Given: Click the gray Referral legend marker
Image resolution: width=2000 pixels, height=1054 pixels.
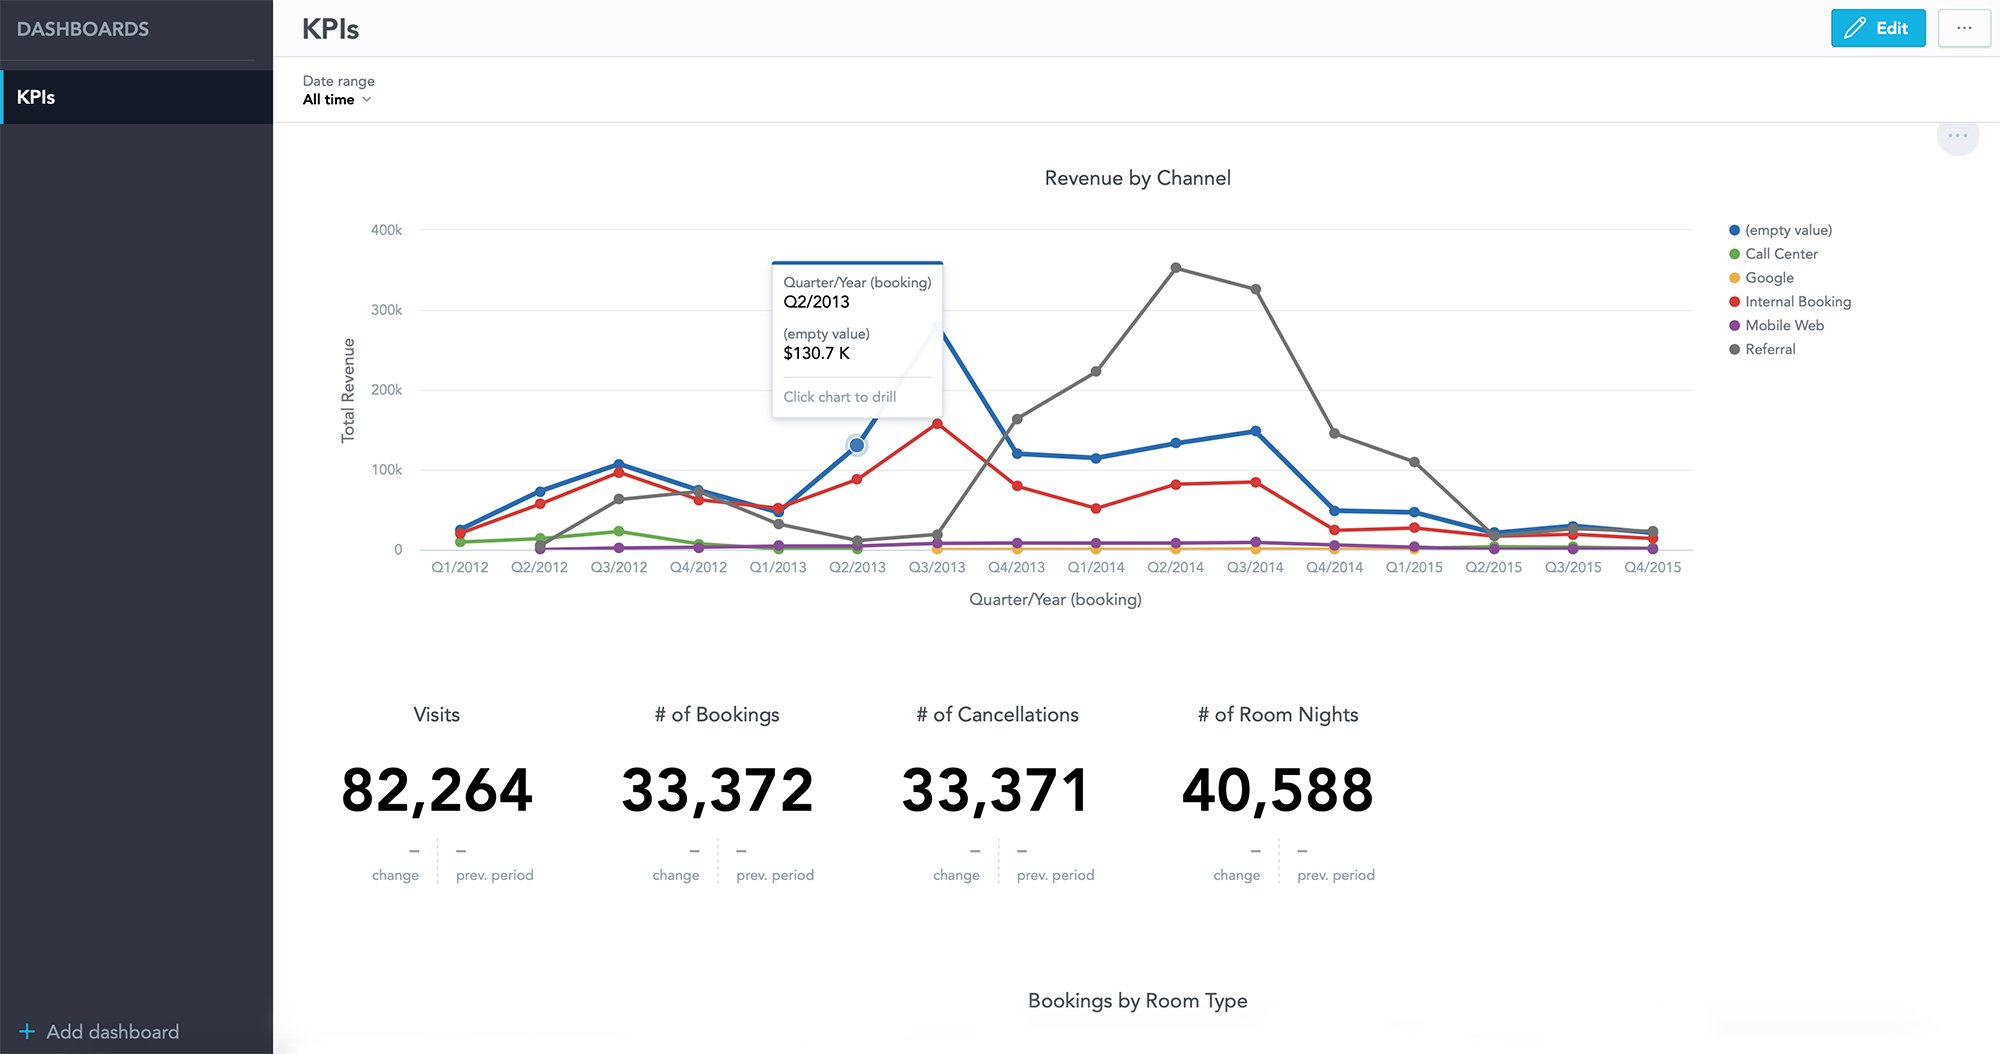Looking at the screenshot, I should (x=1735, y=349).
